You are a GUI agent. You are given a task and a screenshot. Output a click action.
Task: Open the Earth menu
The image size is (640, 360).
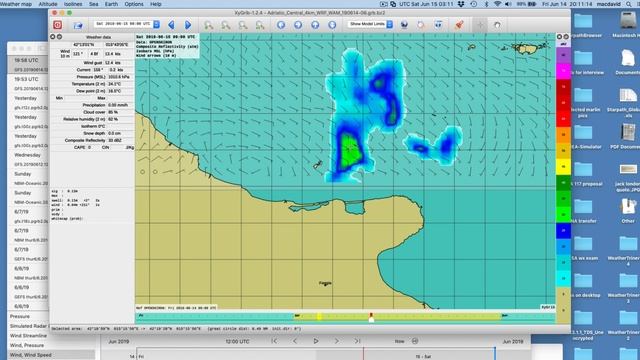(111, 4)
